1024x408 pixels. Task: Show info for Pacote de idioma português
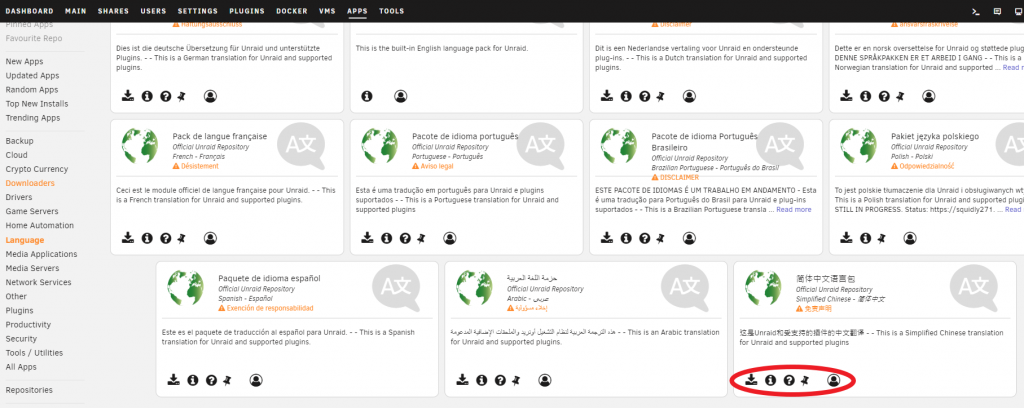tap(387, 238)
